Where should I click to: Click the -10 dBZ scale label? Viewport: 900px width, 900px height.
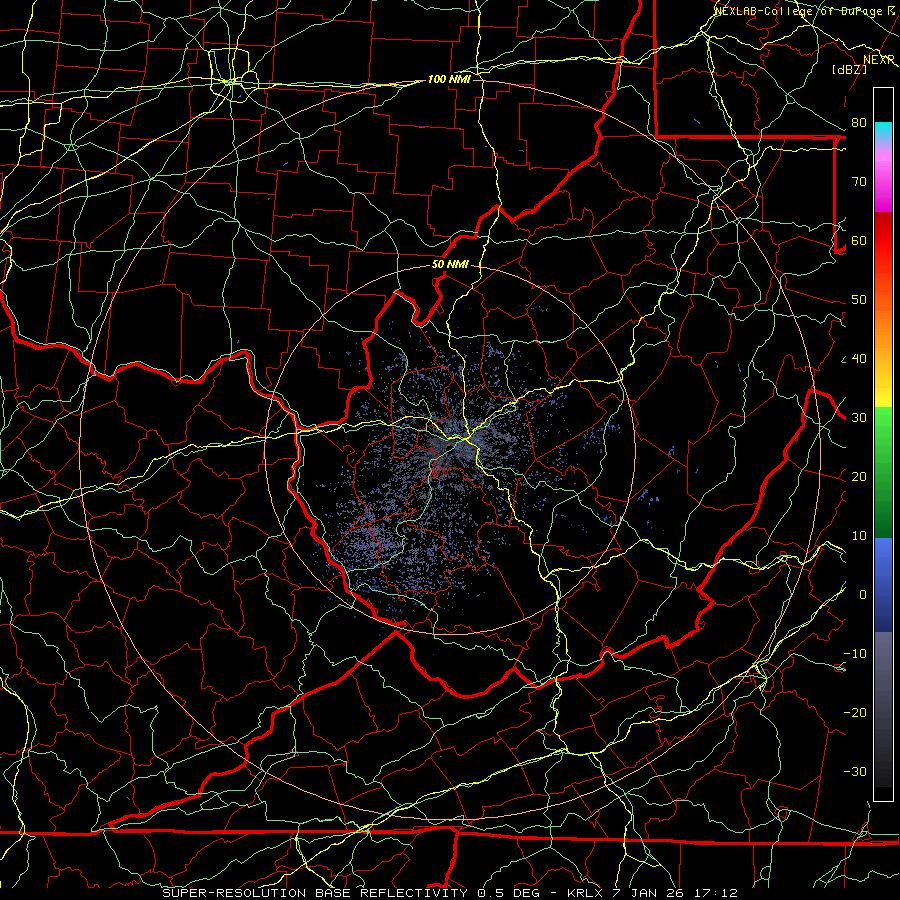[x=855, y=654]
